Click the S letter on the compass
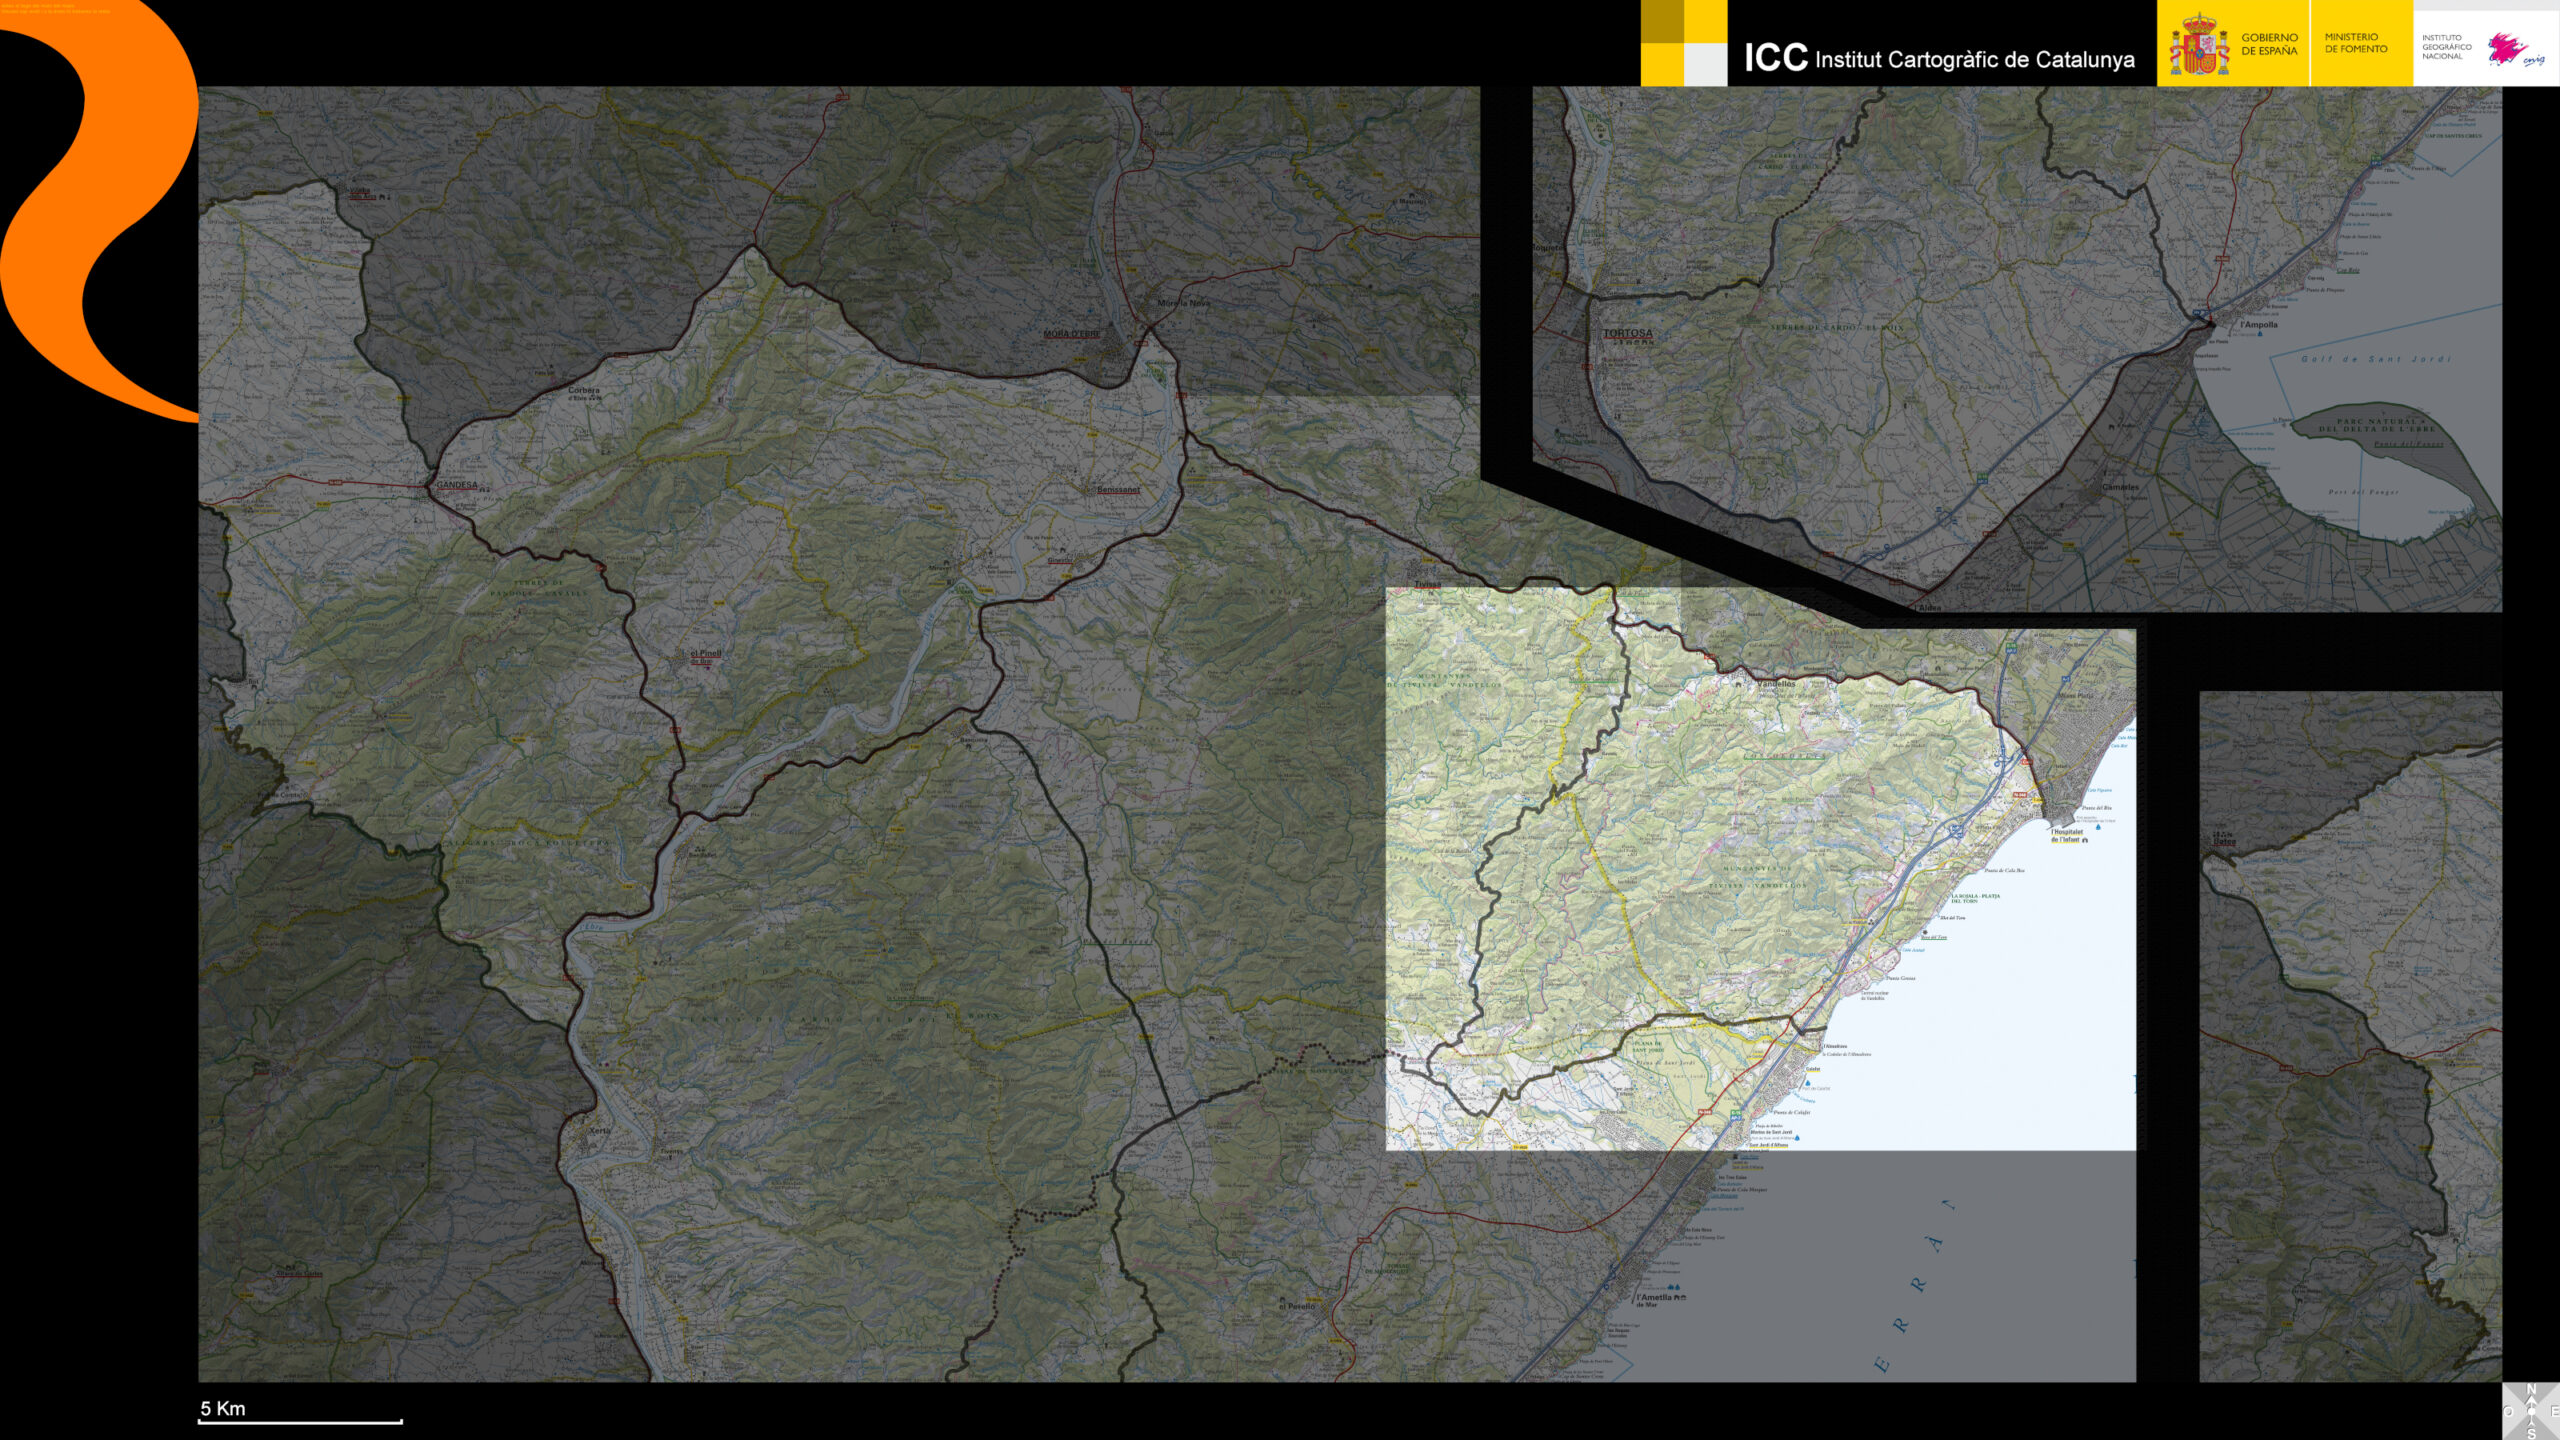Viewport: 2560px width, 1440px height. (x=2532, y=1434)
